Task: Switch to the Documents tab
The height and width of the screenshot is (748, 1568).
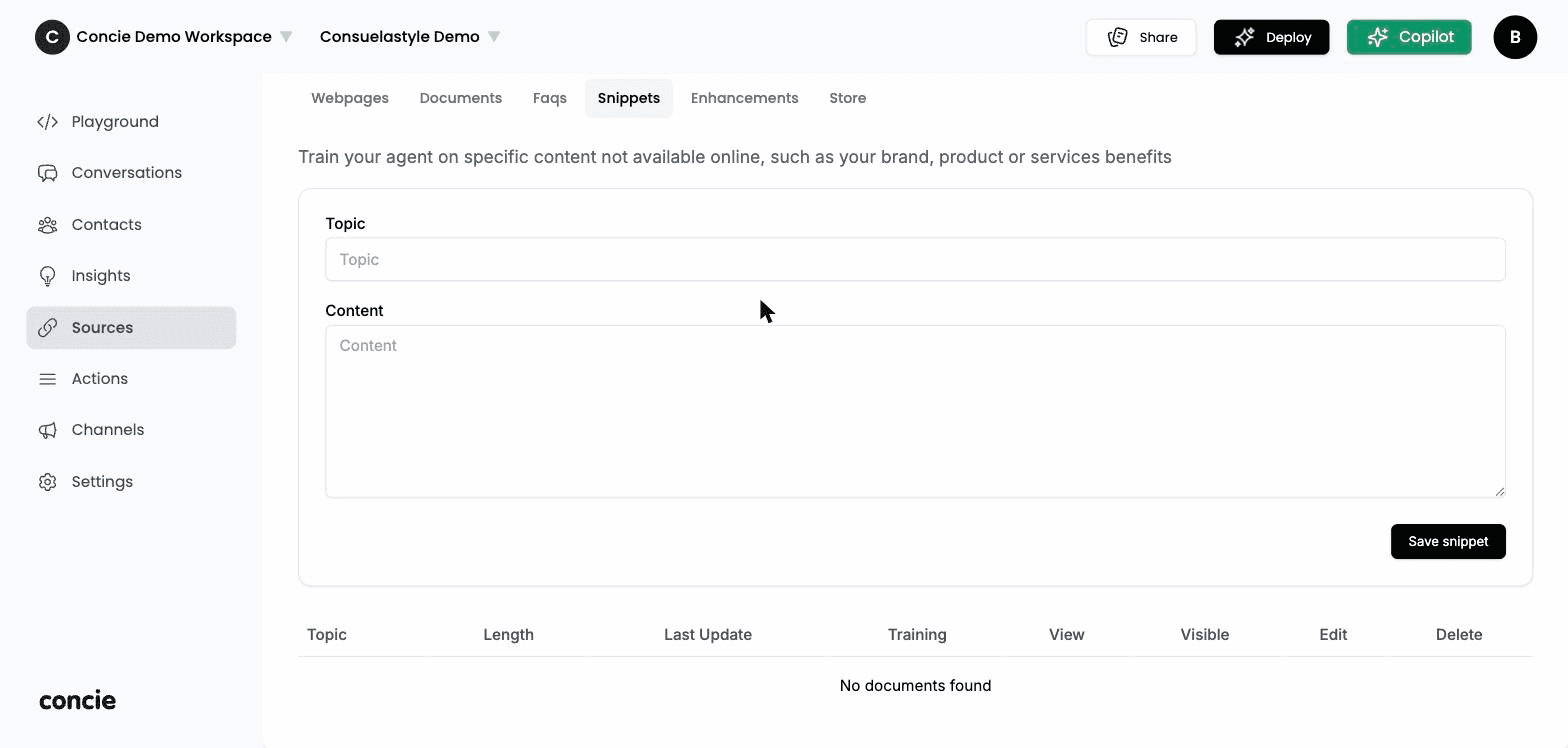Action: [x=461, y=98]
